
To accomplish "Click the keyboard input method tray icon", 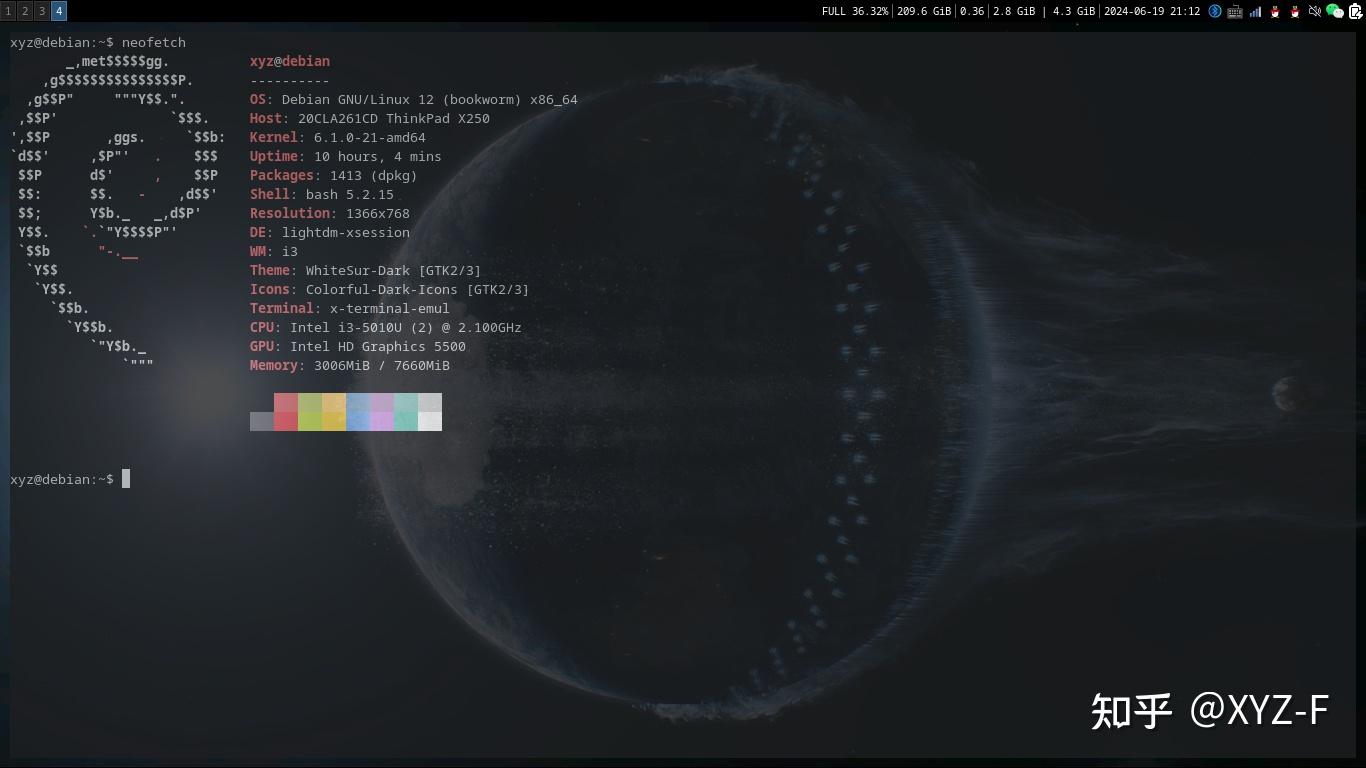I will click(x=1235, y=11).
